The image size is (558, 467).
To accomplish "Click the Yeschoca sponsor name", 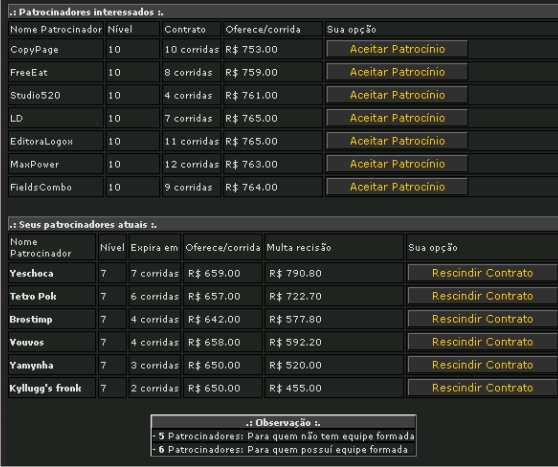I will pyautogui.click(x=32, y=273).
